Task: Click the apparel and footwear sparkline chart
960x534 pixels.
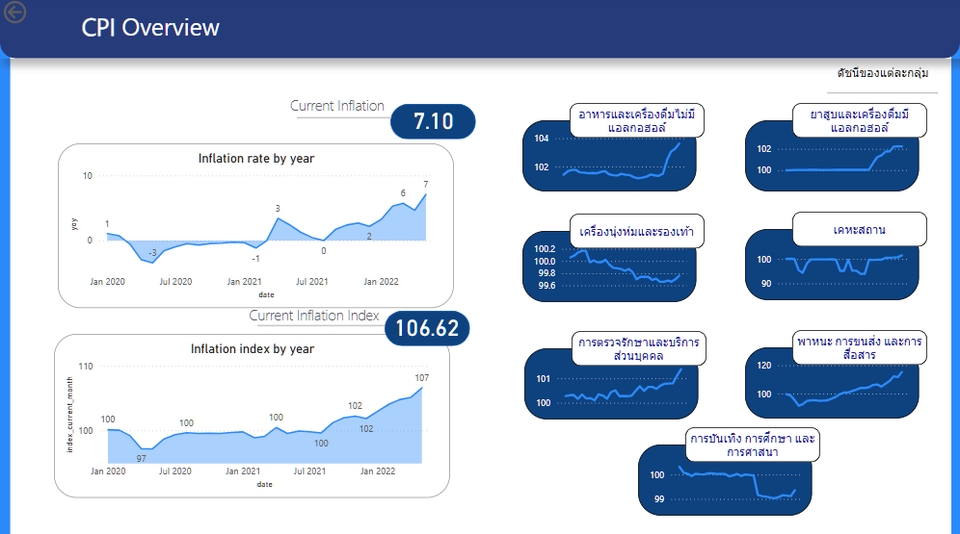Action: point(609,266)
